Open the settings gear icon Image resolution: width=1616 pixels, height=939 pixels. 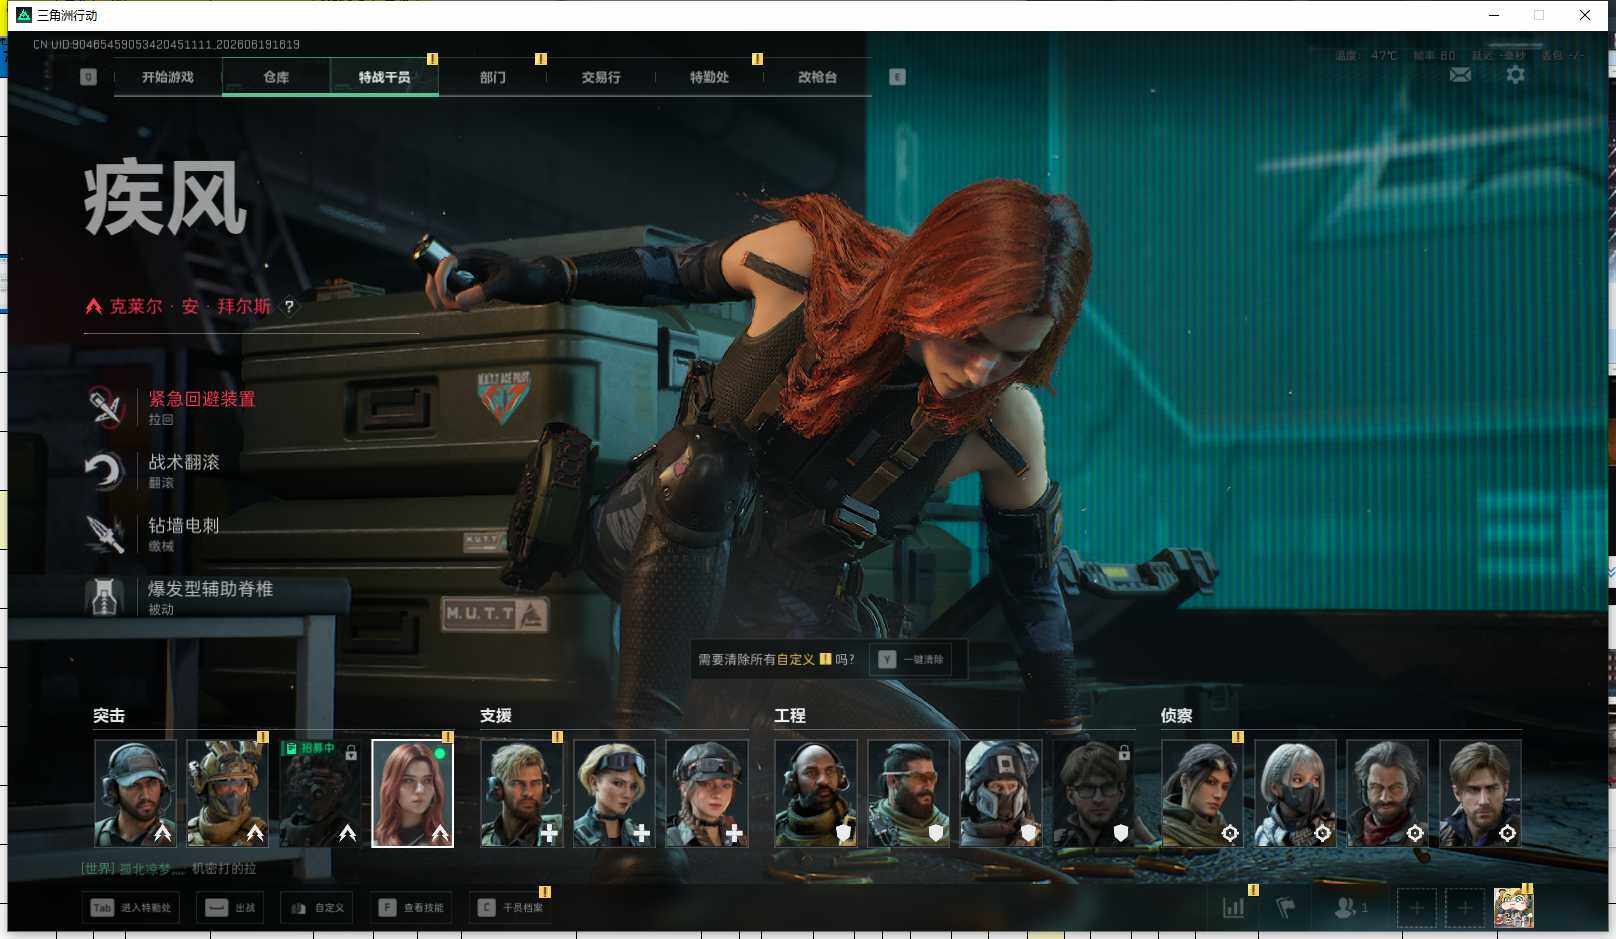[x=1516, y=75]
